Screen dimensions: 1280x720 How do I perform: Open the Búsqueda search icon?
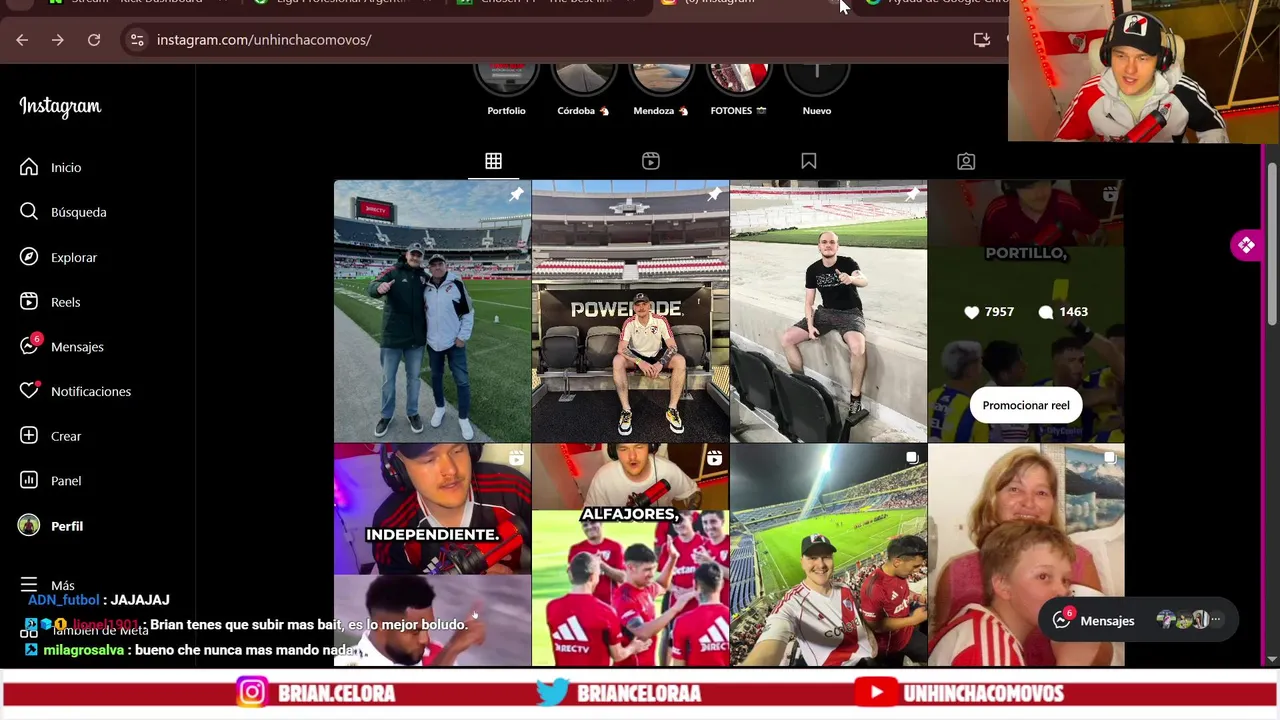tap(29, 212)
